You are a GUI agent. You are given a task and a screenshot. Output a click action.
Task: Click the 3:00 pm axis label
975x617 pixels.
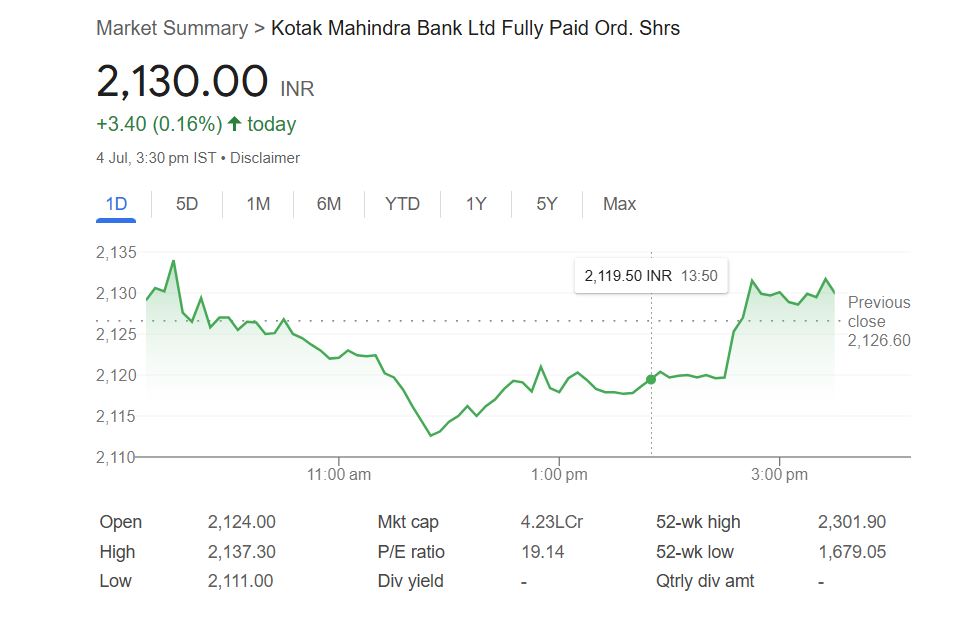pos(779,475)
